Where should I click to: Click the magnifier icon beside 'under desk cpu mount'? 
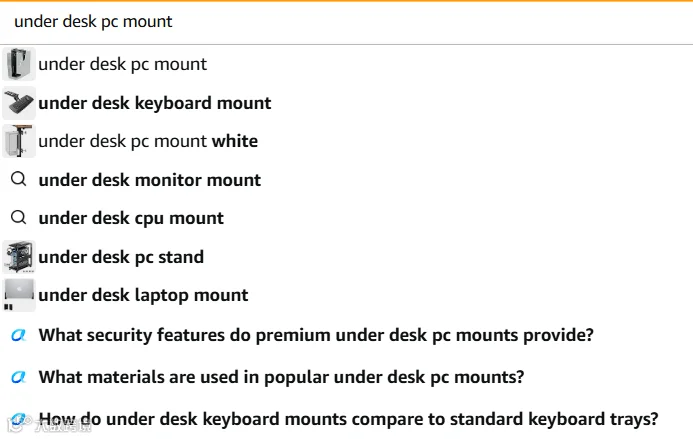pyautogui.click(x=19, y=218)
